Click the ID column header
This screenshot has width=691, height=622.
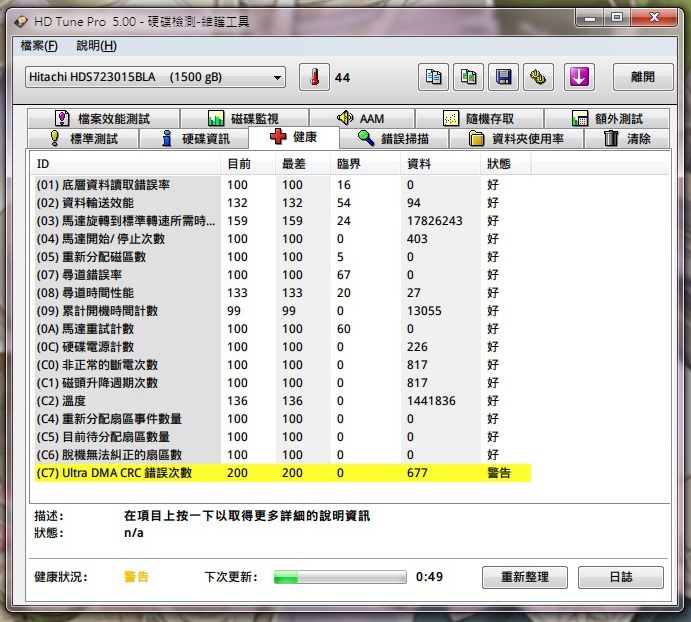pos(125,164)
